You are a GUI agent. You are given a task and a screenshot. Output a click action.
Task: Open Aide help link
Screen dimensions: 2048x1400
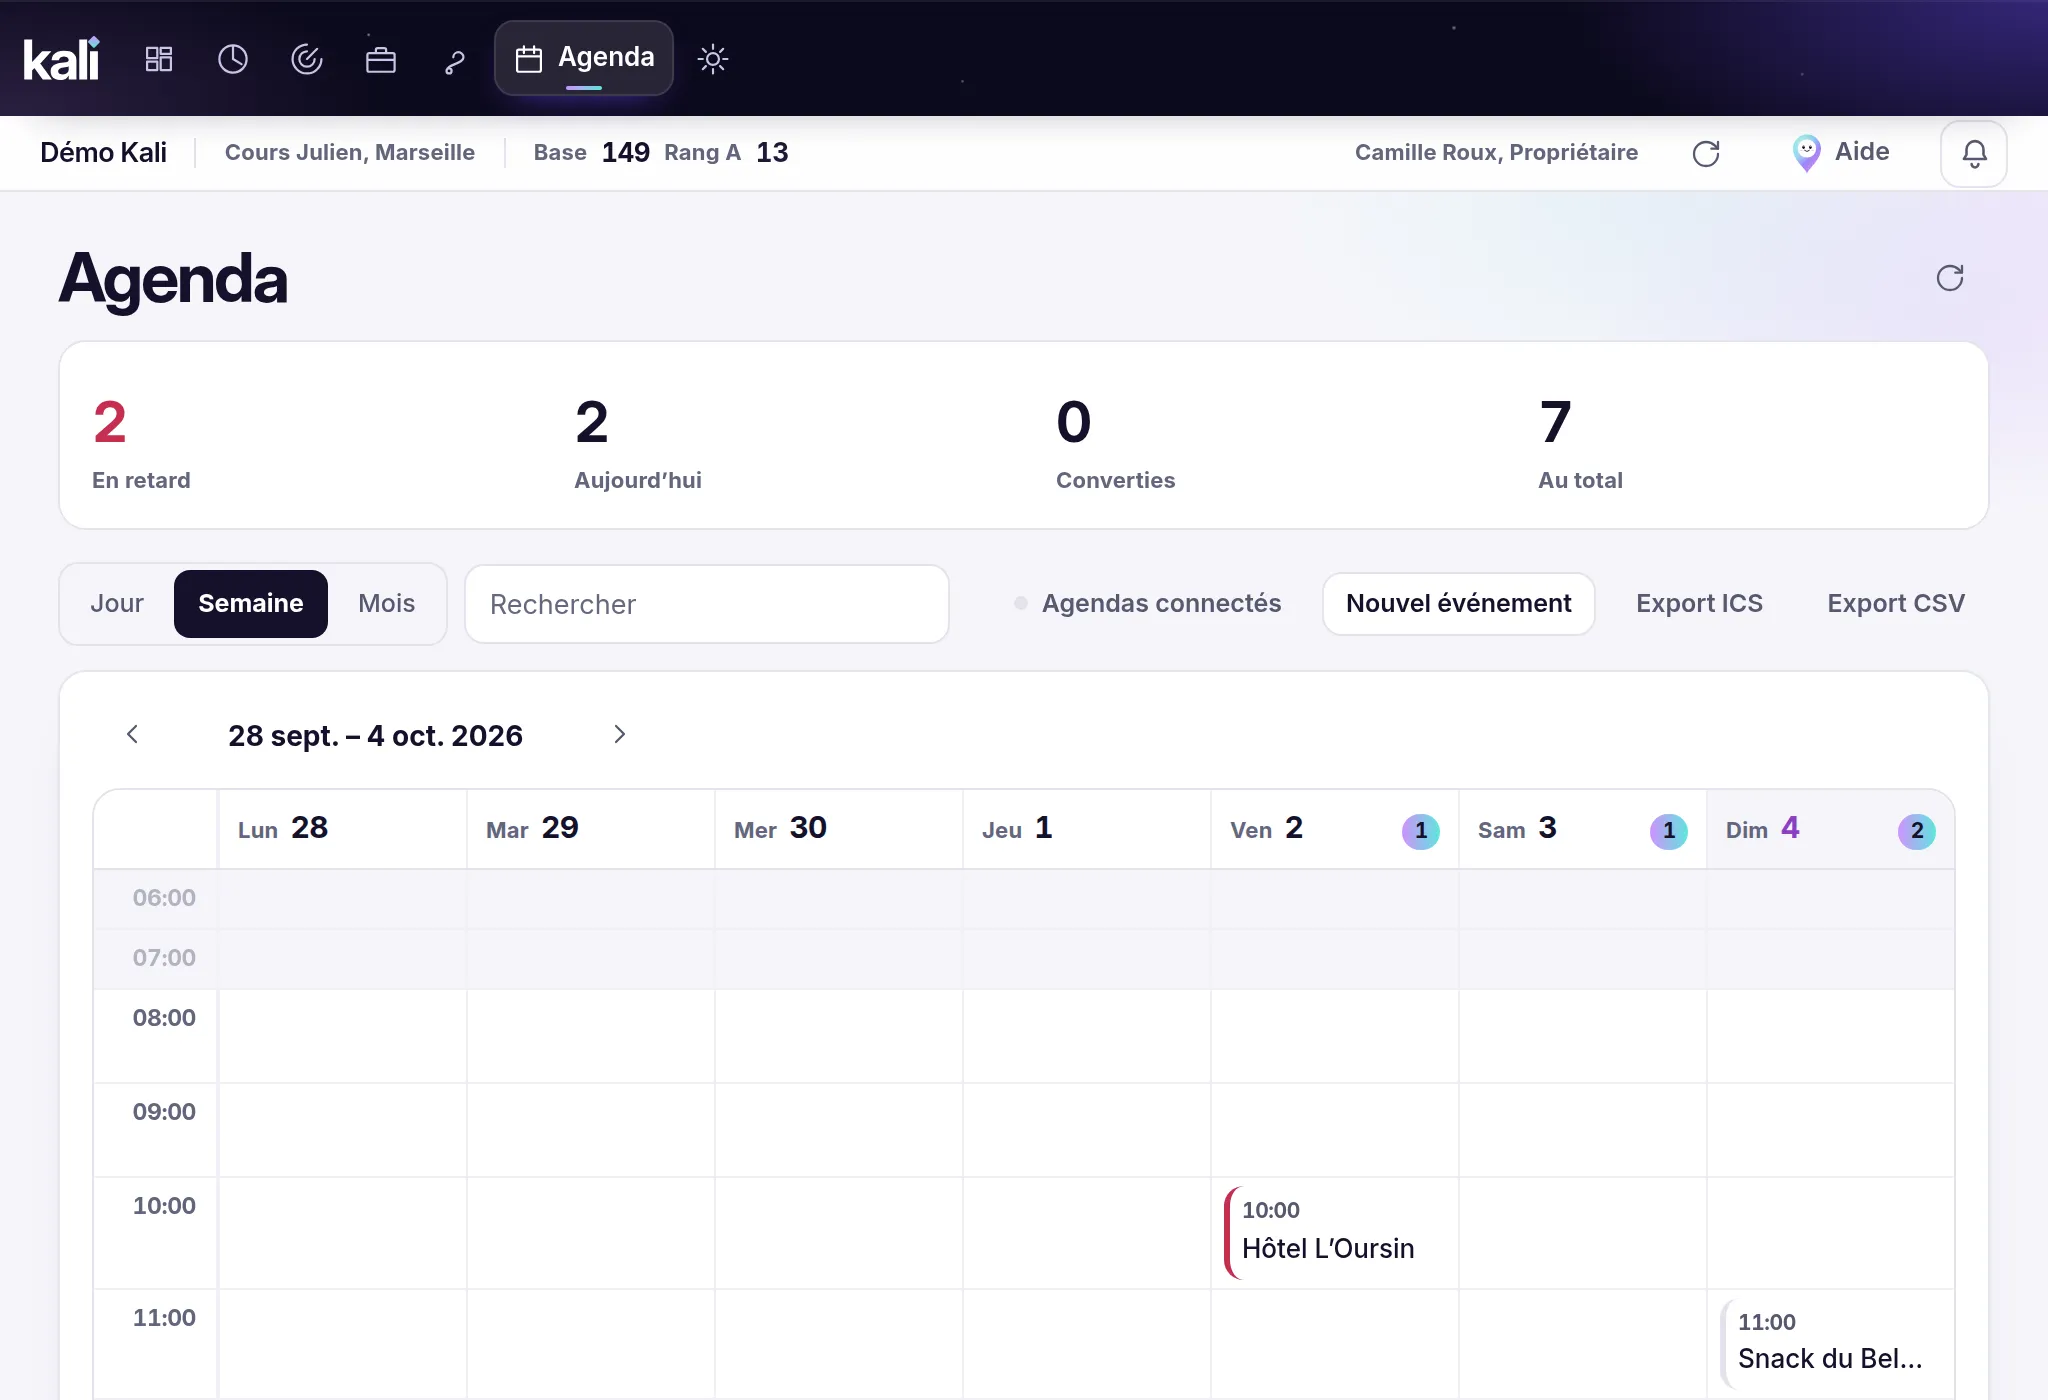[x=1841, y=152]
